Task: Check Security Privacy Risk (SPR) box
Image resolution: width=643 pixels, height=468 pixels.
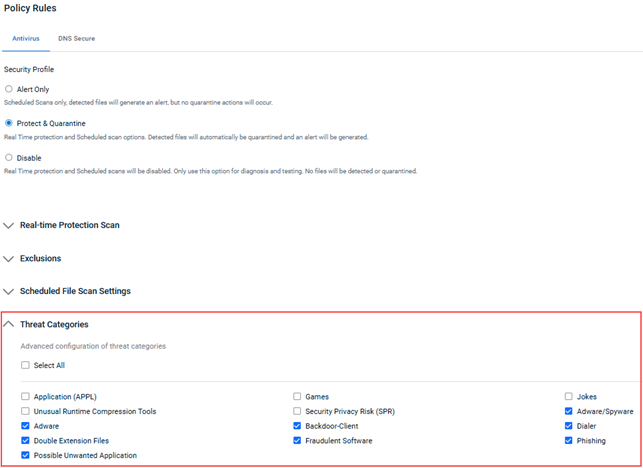Action: 297,411
